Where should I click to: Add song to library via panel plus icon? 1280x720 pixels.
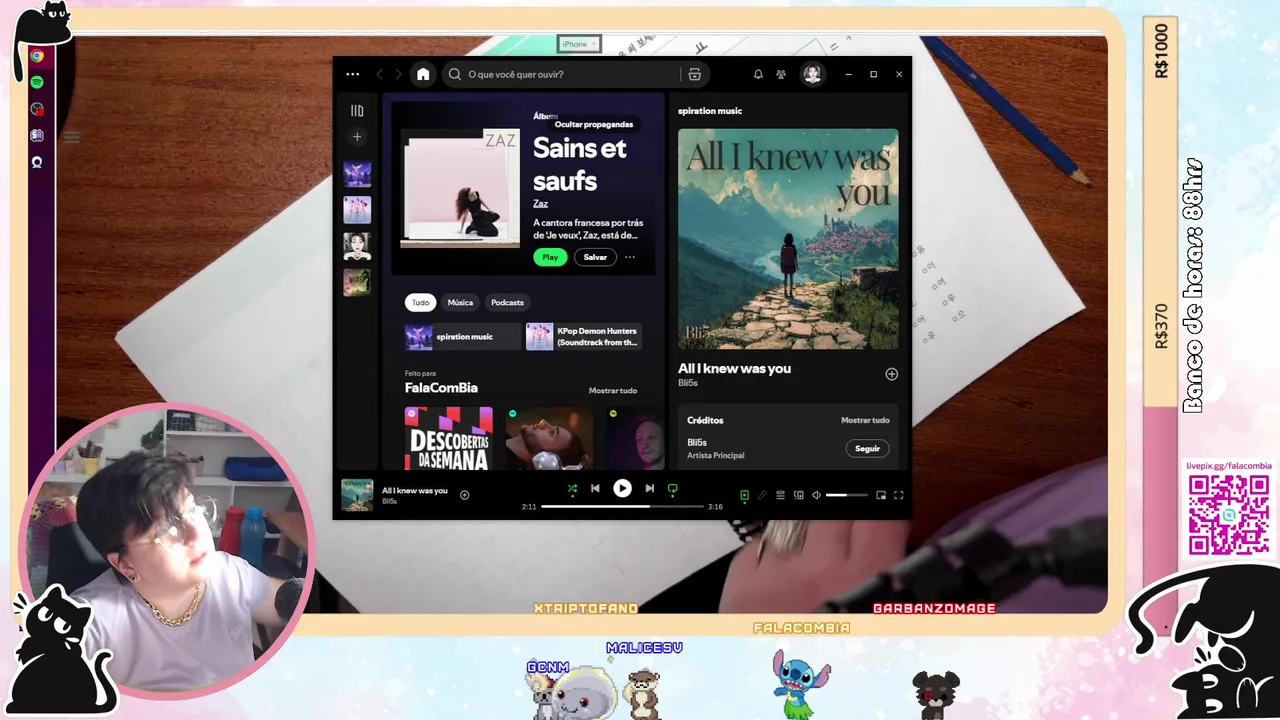891,374
